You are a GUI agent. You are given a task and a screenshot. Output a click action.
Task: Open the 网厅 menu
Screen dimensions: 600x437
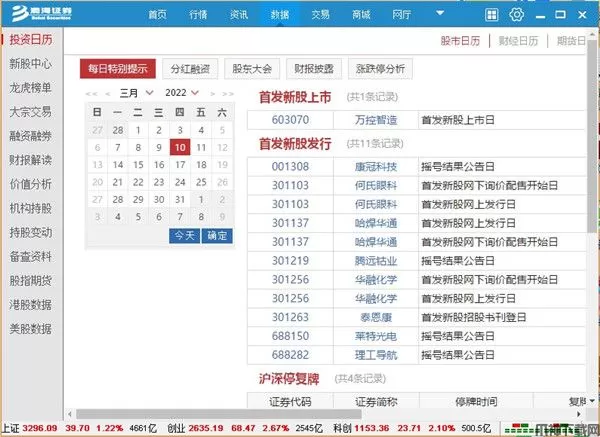click(x=402, y=15)
